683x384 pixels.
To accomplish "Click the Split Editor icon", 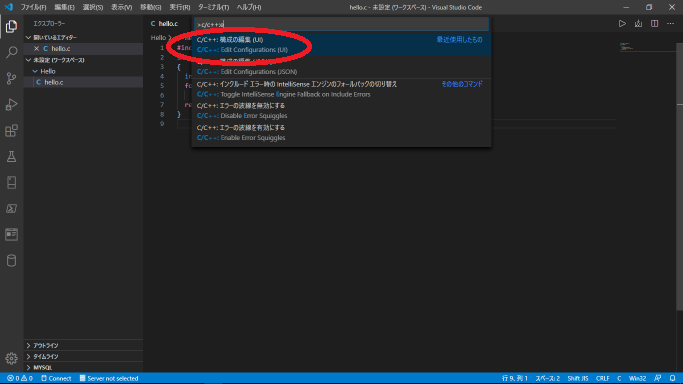I will [654, 24].
